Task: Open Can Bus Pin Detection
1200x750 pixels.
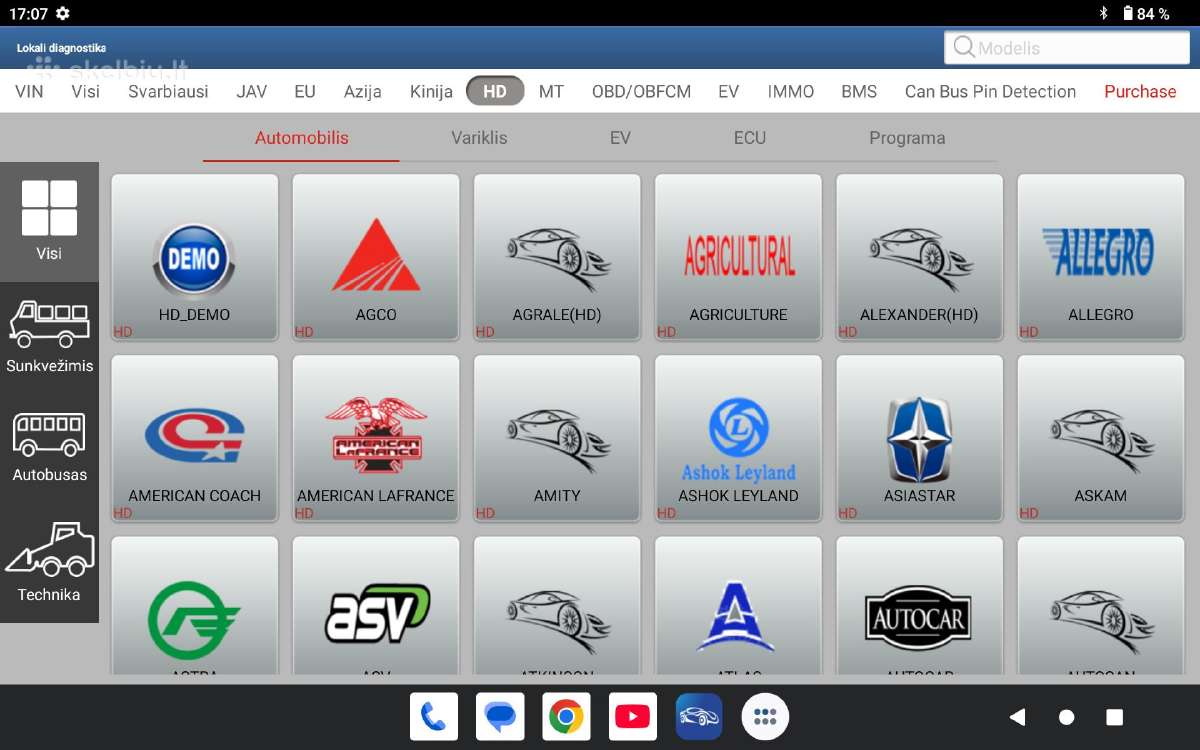Action: (x=990, y=91)
